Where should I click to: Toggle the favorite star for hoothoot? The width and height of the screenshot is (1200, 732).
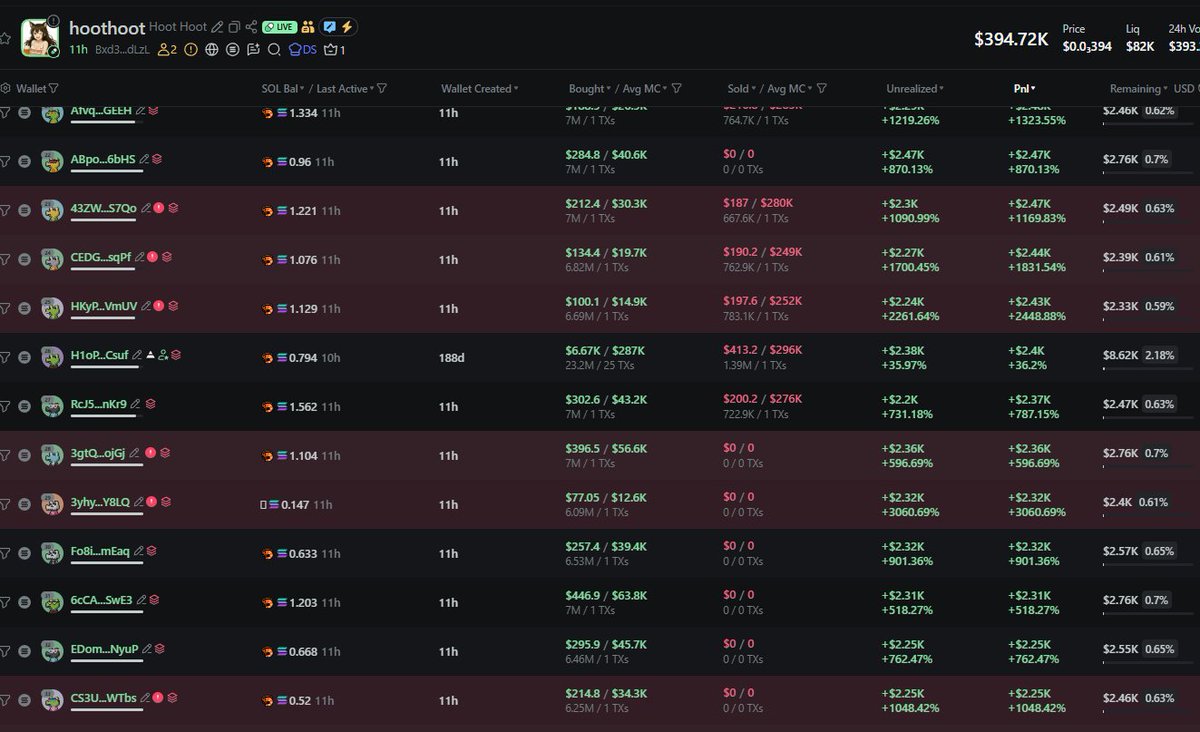6,38
